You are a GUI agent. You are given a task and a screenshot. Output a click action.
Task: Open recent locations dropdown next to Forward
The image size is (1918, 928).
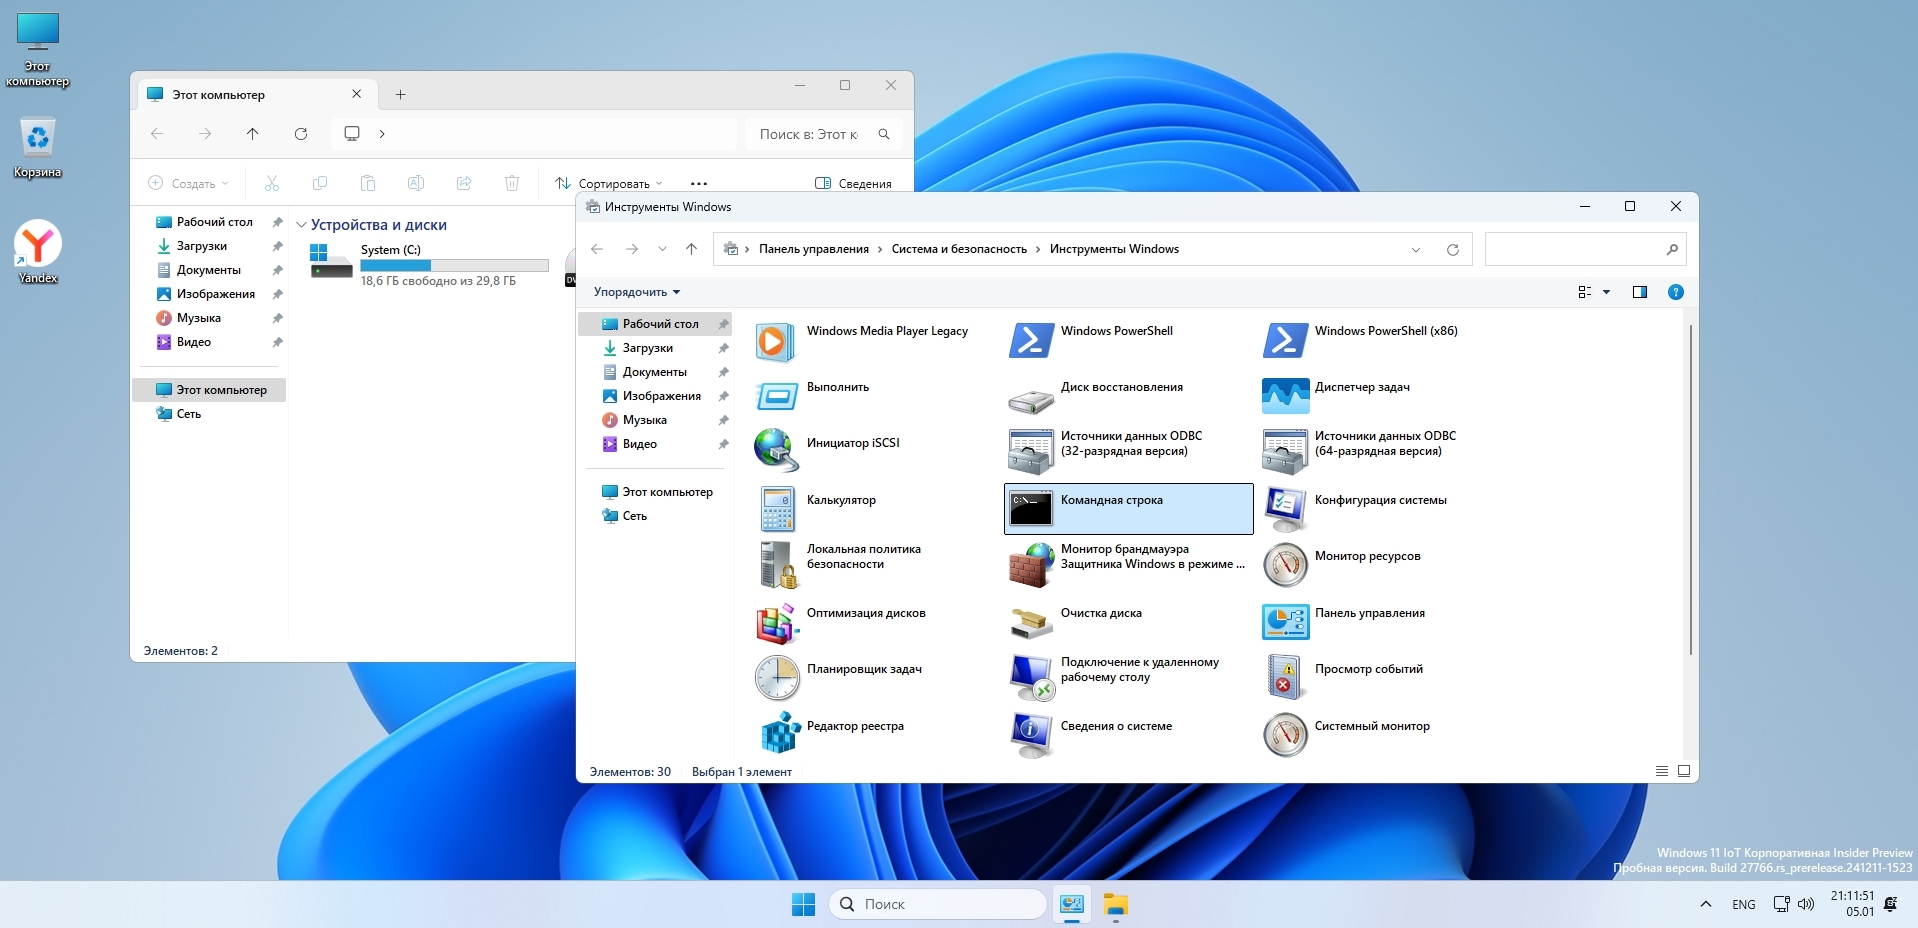662,249
